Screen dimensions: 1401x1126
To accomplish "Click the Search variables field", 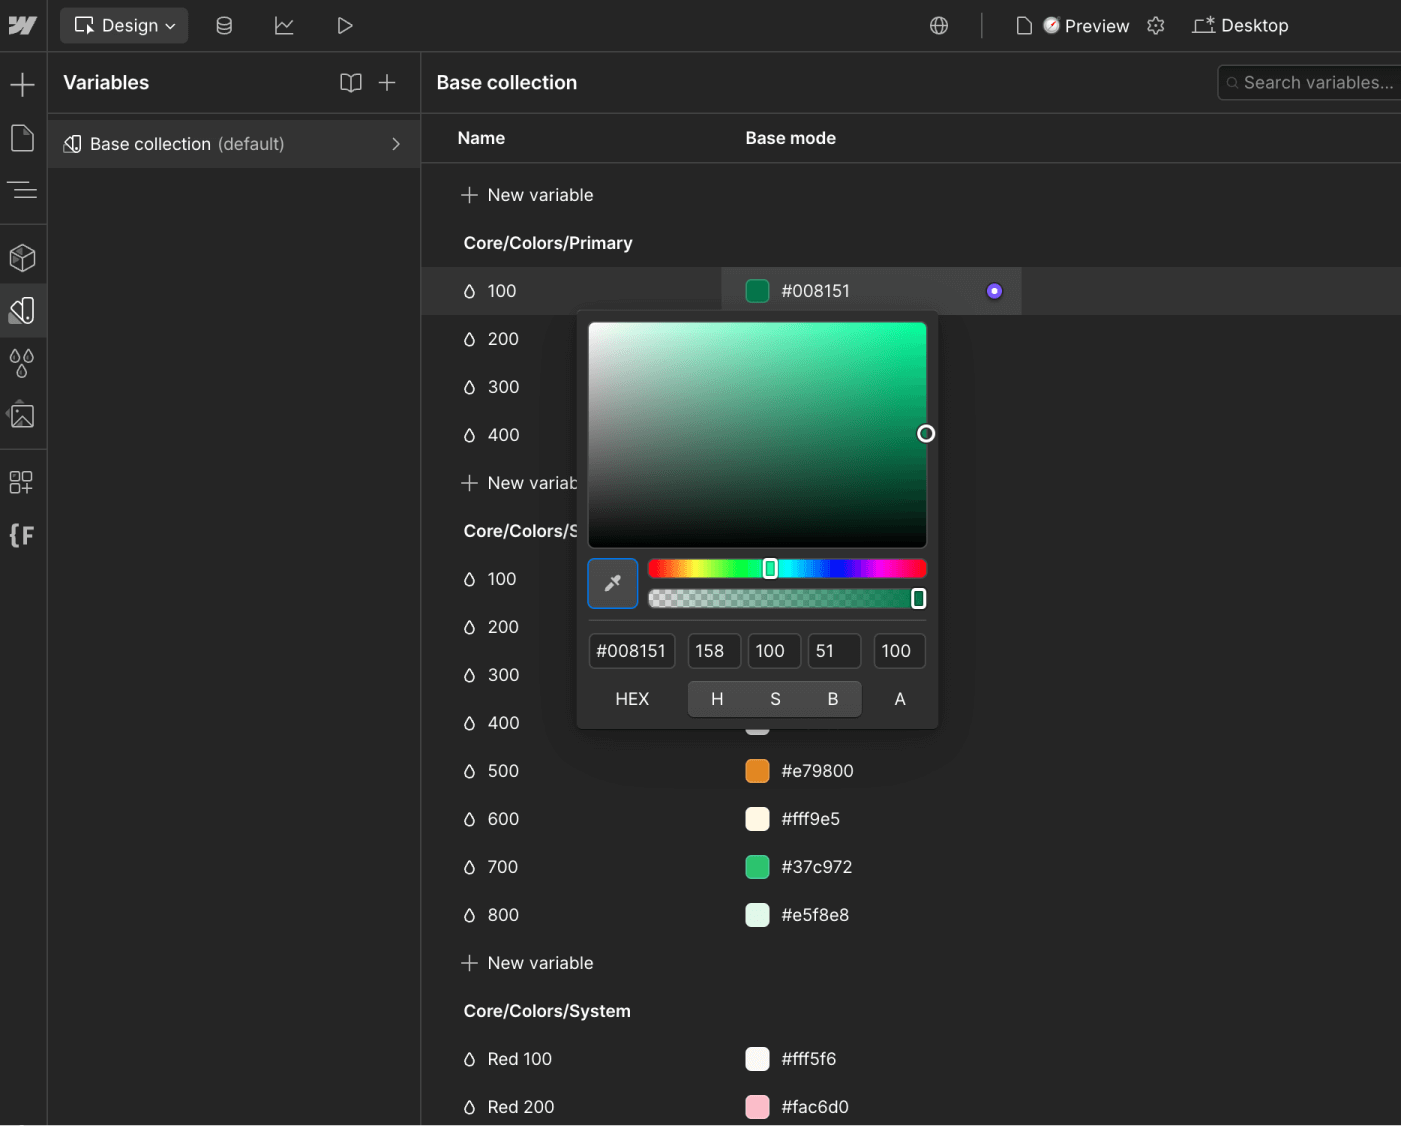I will (x=1310, y=82).
